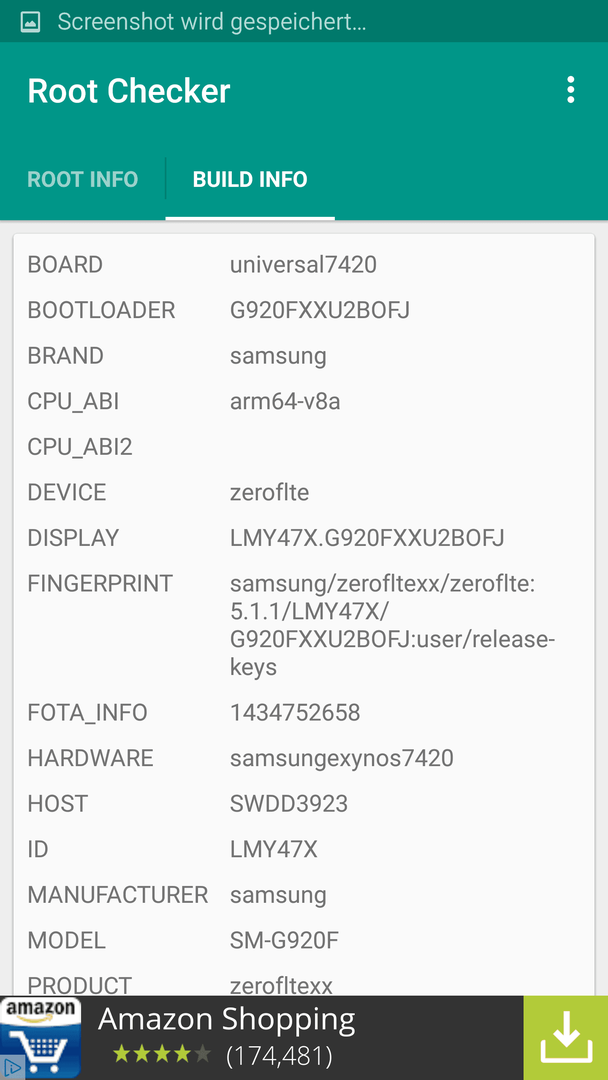Tap the AdChoices triangle icon
The height and width of the screenshot is (1080, 608).
pos(12,1068)
